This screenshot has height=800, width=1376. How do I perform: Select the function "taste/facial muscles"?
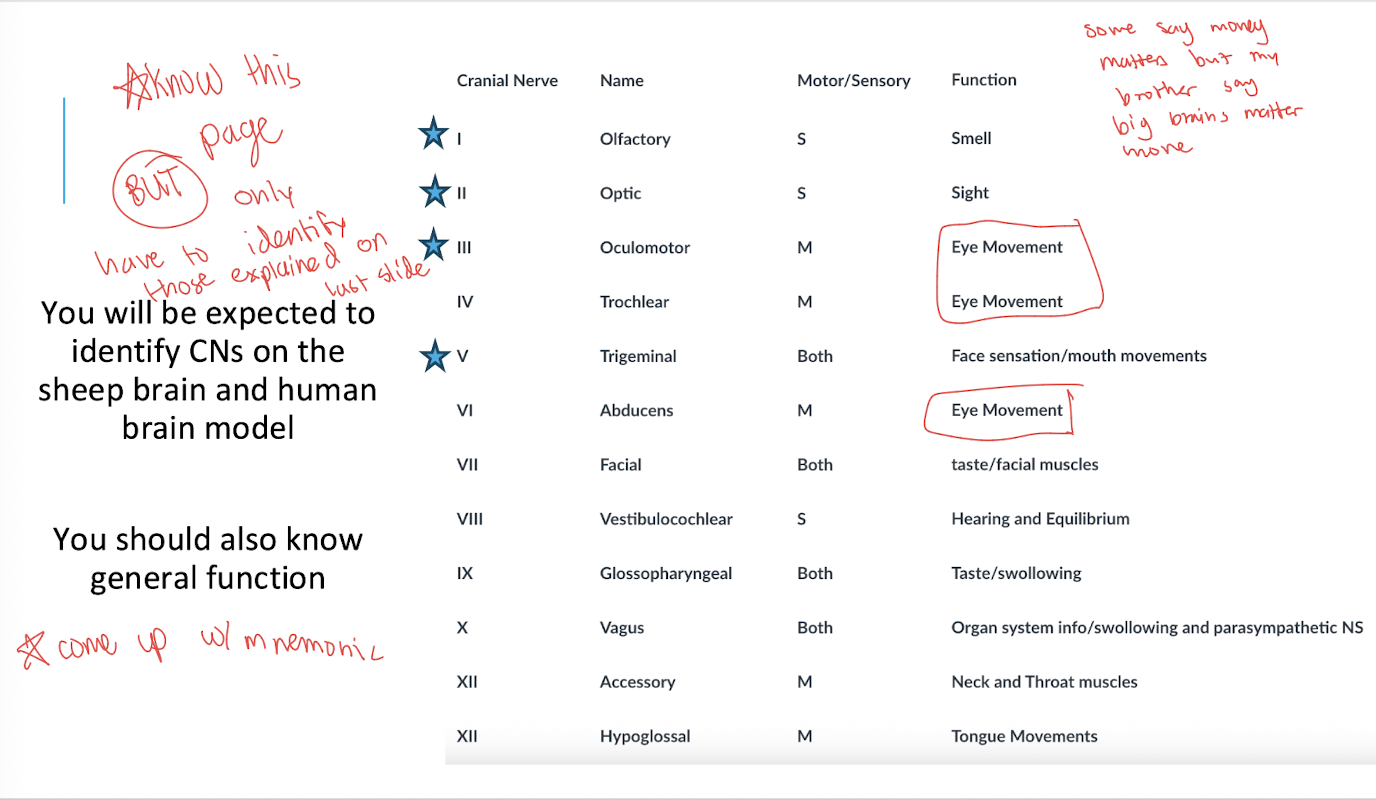[1025, 464]
